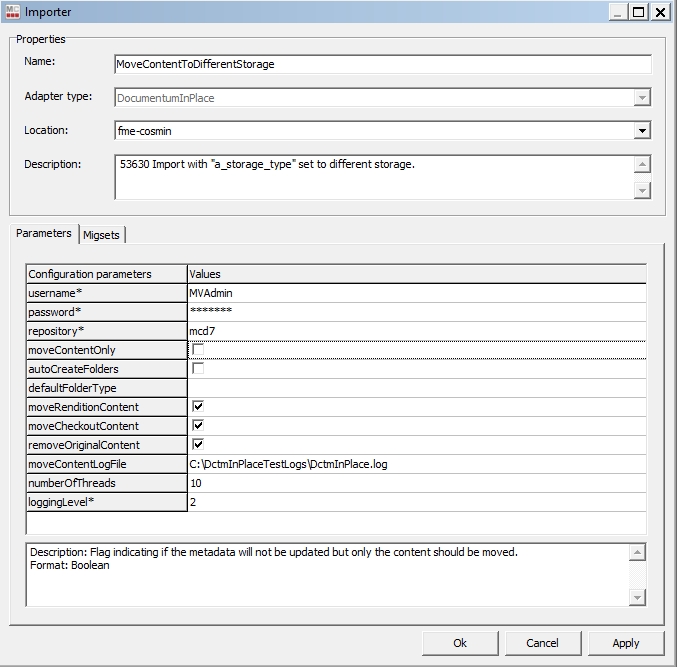This screenshot has width=677, height=667.
Task: Switch to the Migsets tab
Action: pos(102,235)
